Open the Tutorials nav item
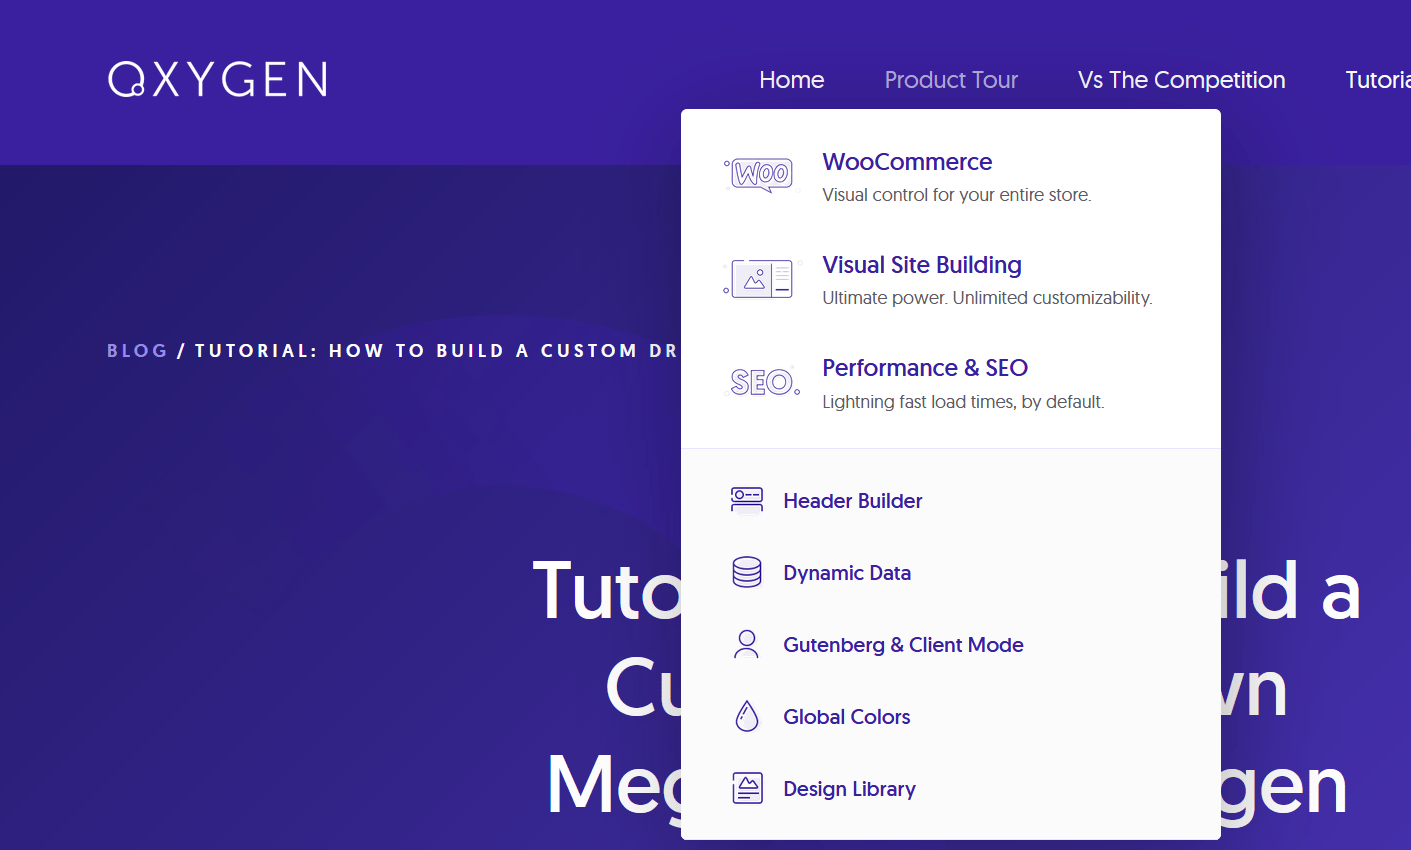Viewport: 1411px width, 850px height. [1378, 80]
